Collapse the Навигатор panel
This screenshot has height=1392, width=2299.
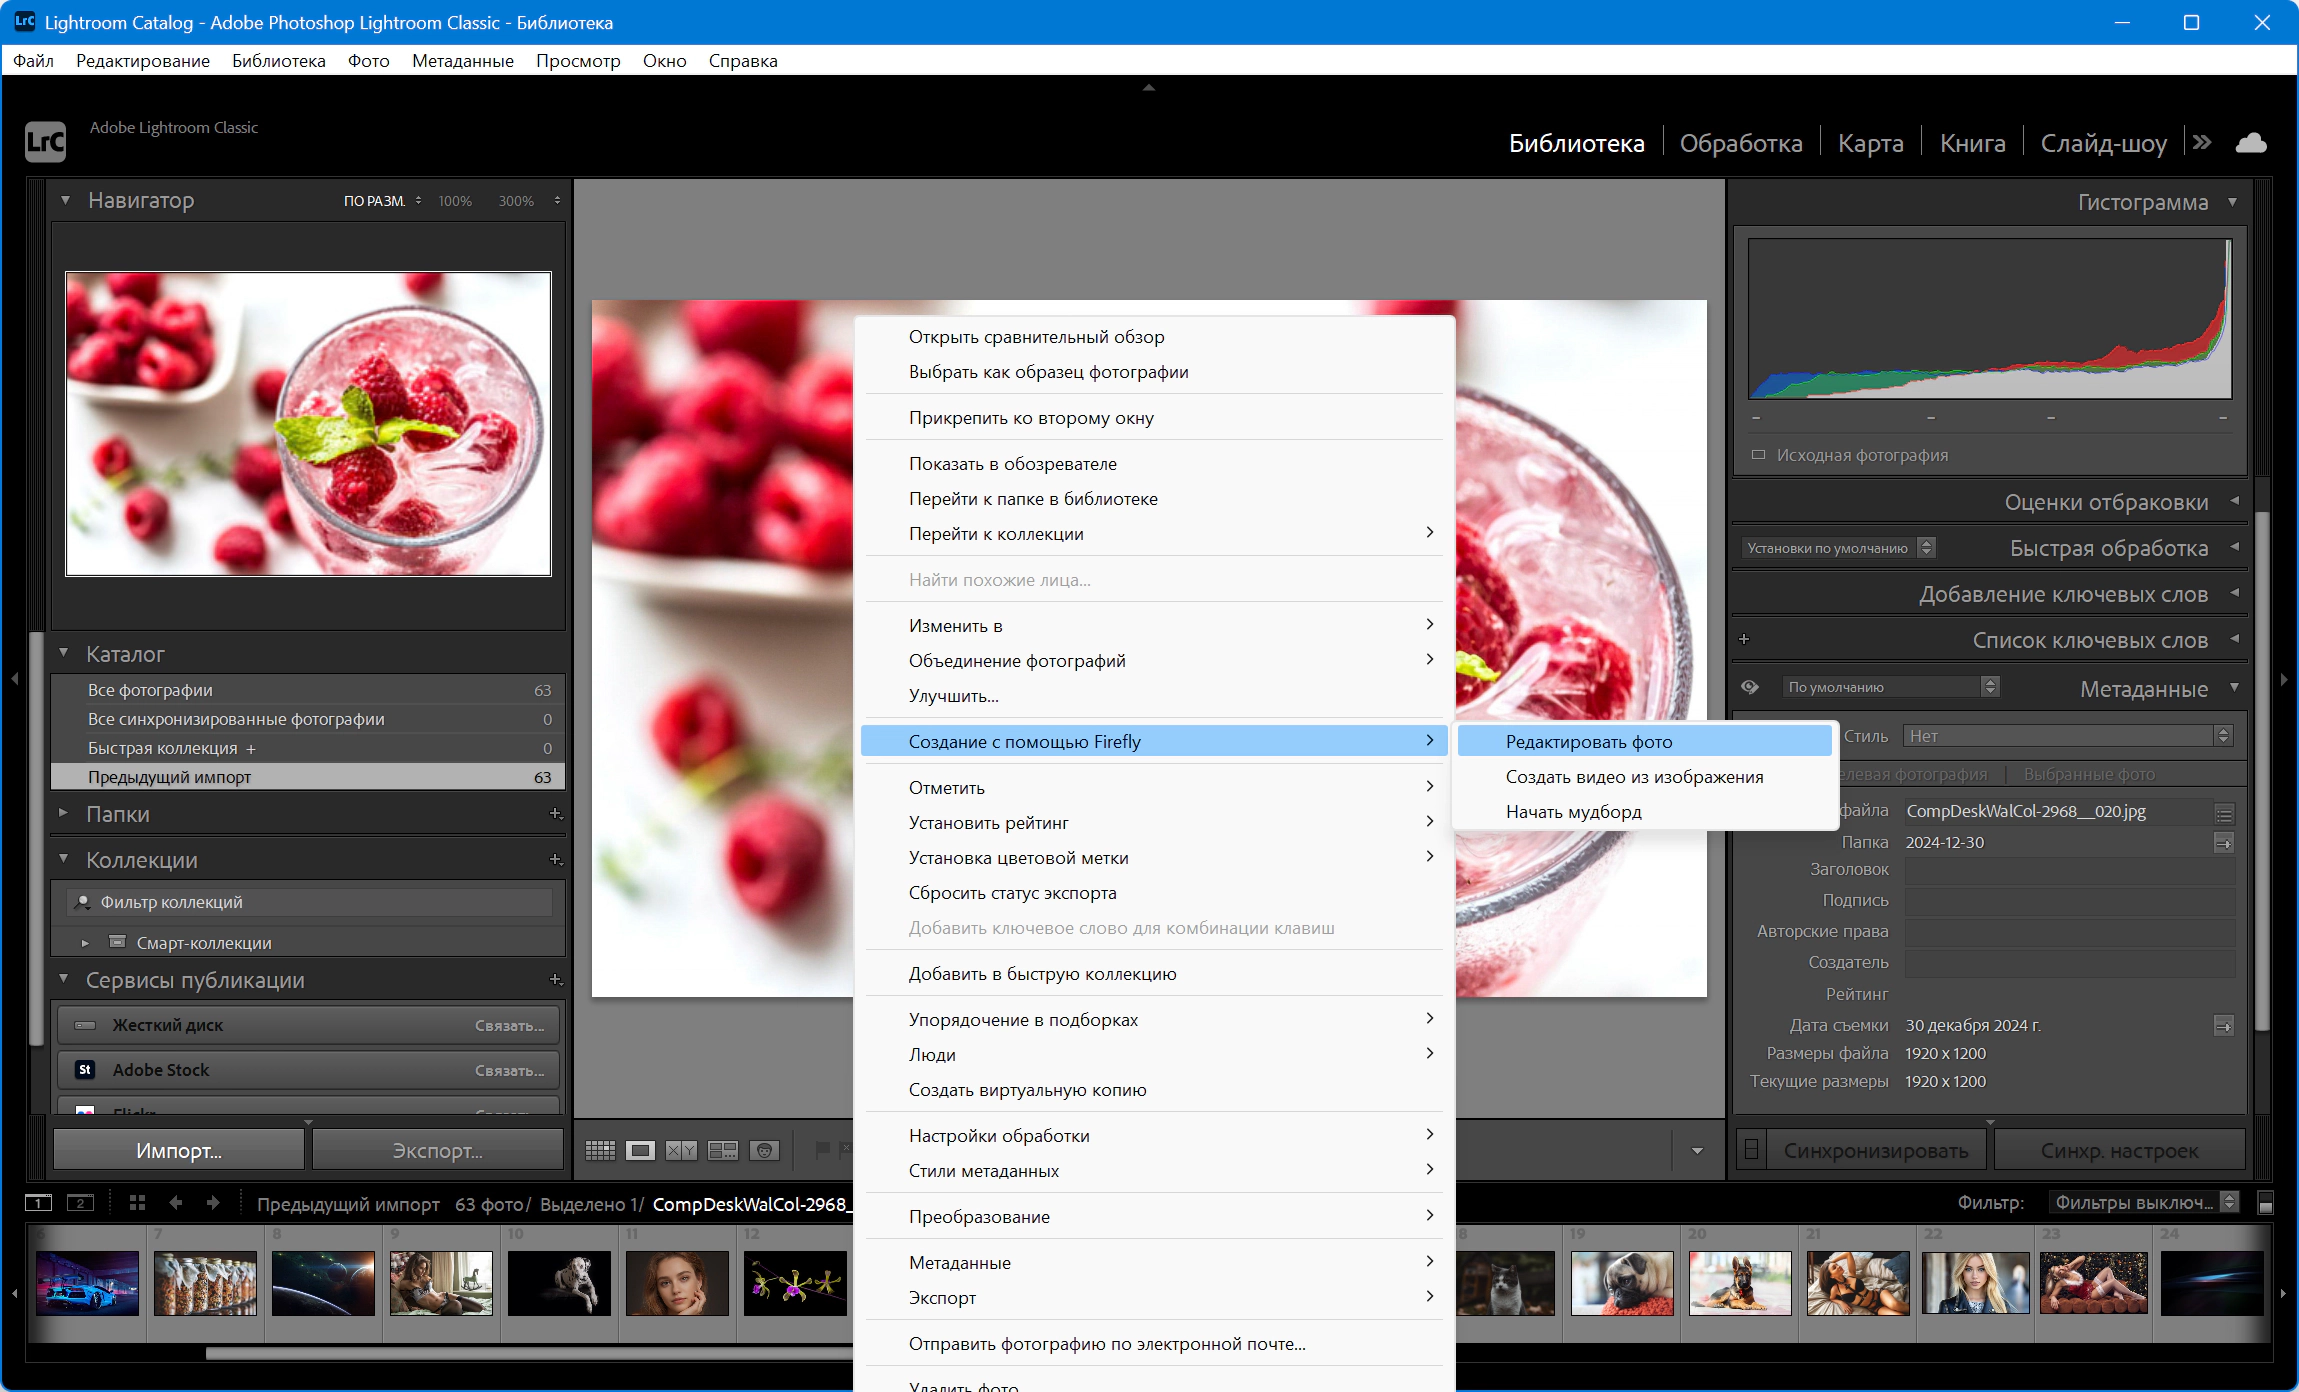pyautogui.click(x=65, y=200)
